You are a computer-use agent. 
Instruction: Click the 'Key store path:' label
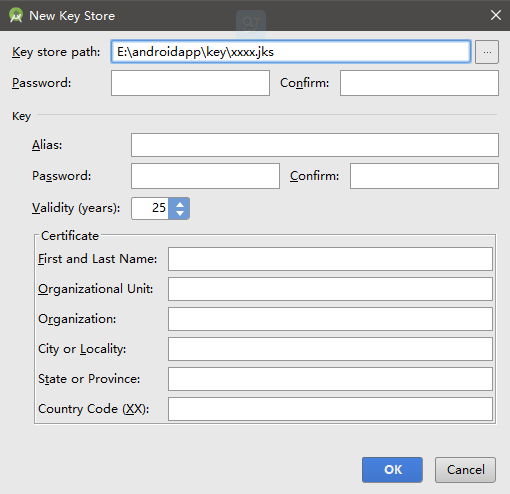click(x=56, y=52)
